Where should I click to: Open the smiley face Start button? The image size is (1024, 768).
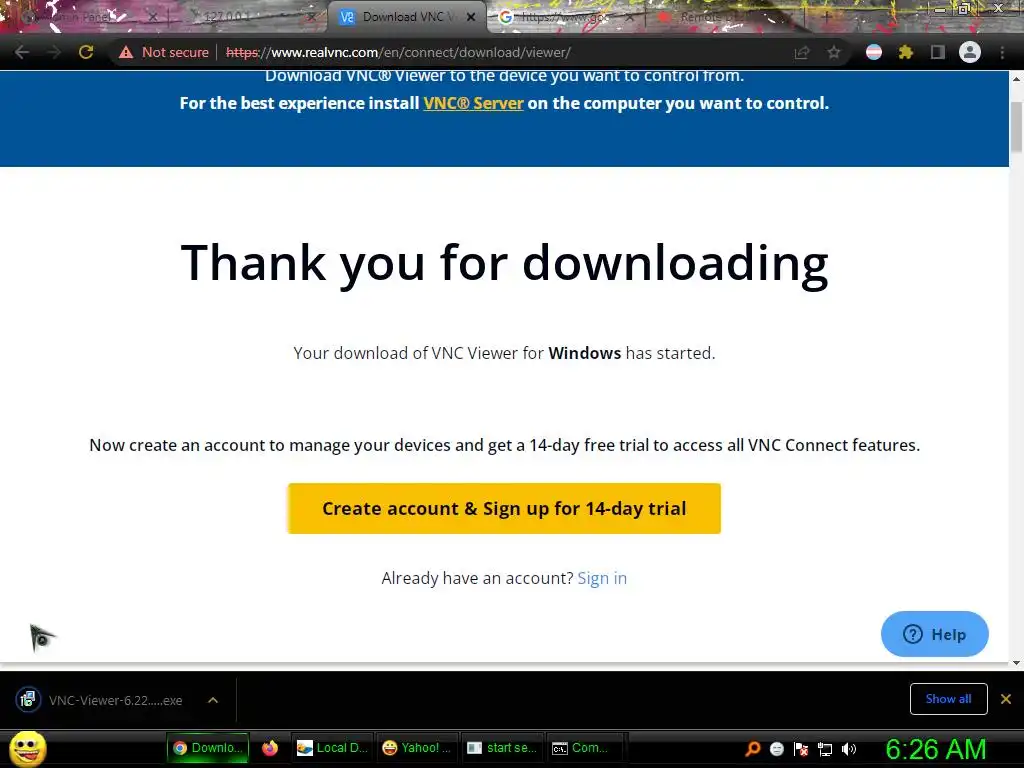(x=27, y=748)
